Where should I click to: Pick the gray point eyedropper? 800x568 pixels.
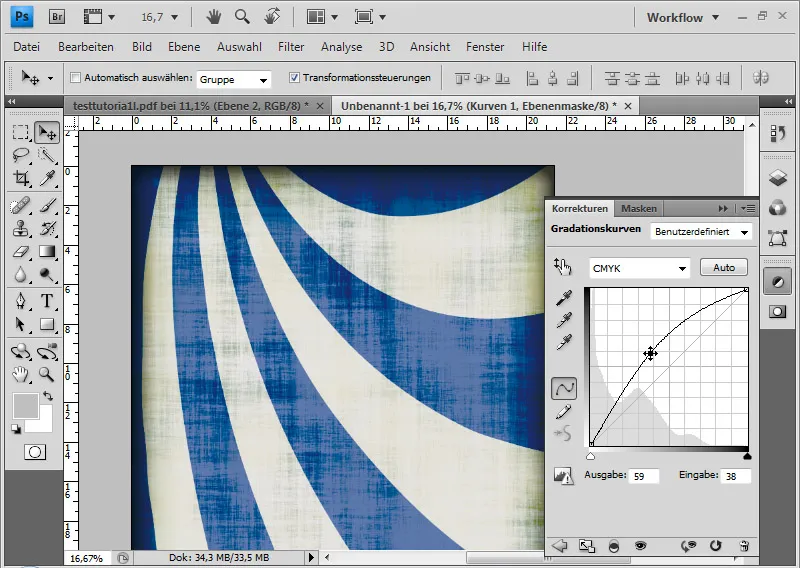point(564,320)
